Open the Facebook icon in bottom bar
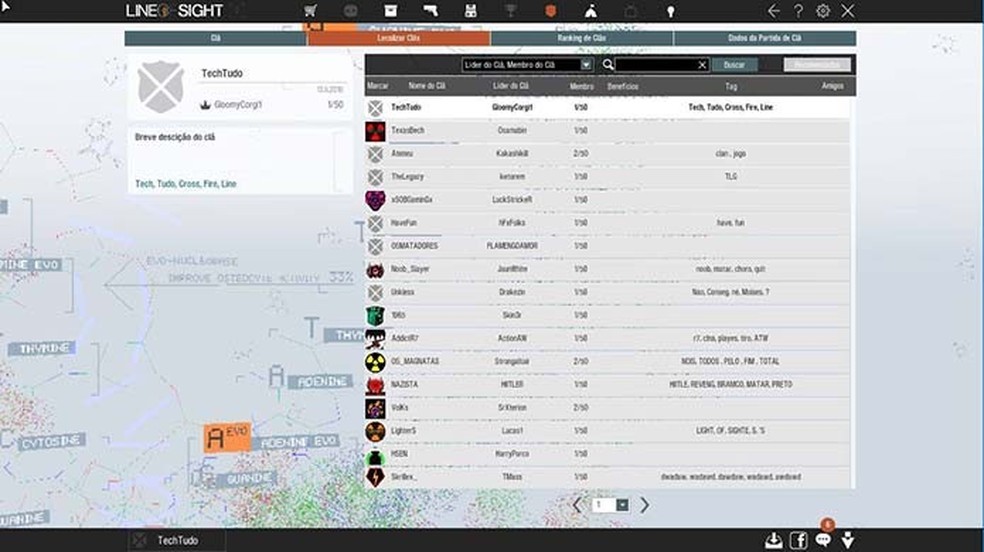The image size is (984, 552). pos(798,540)
